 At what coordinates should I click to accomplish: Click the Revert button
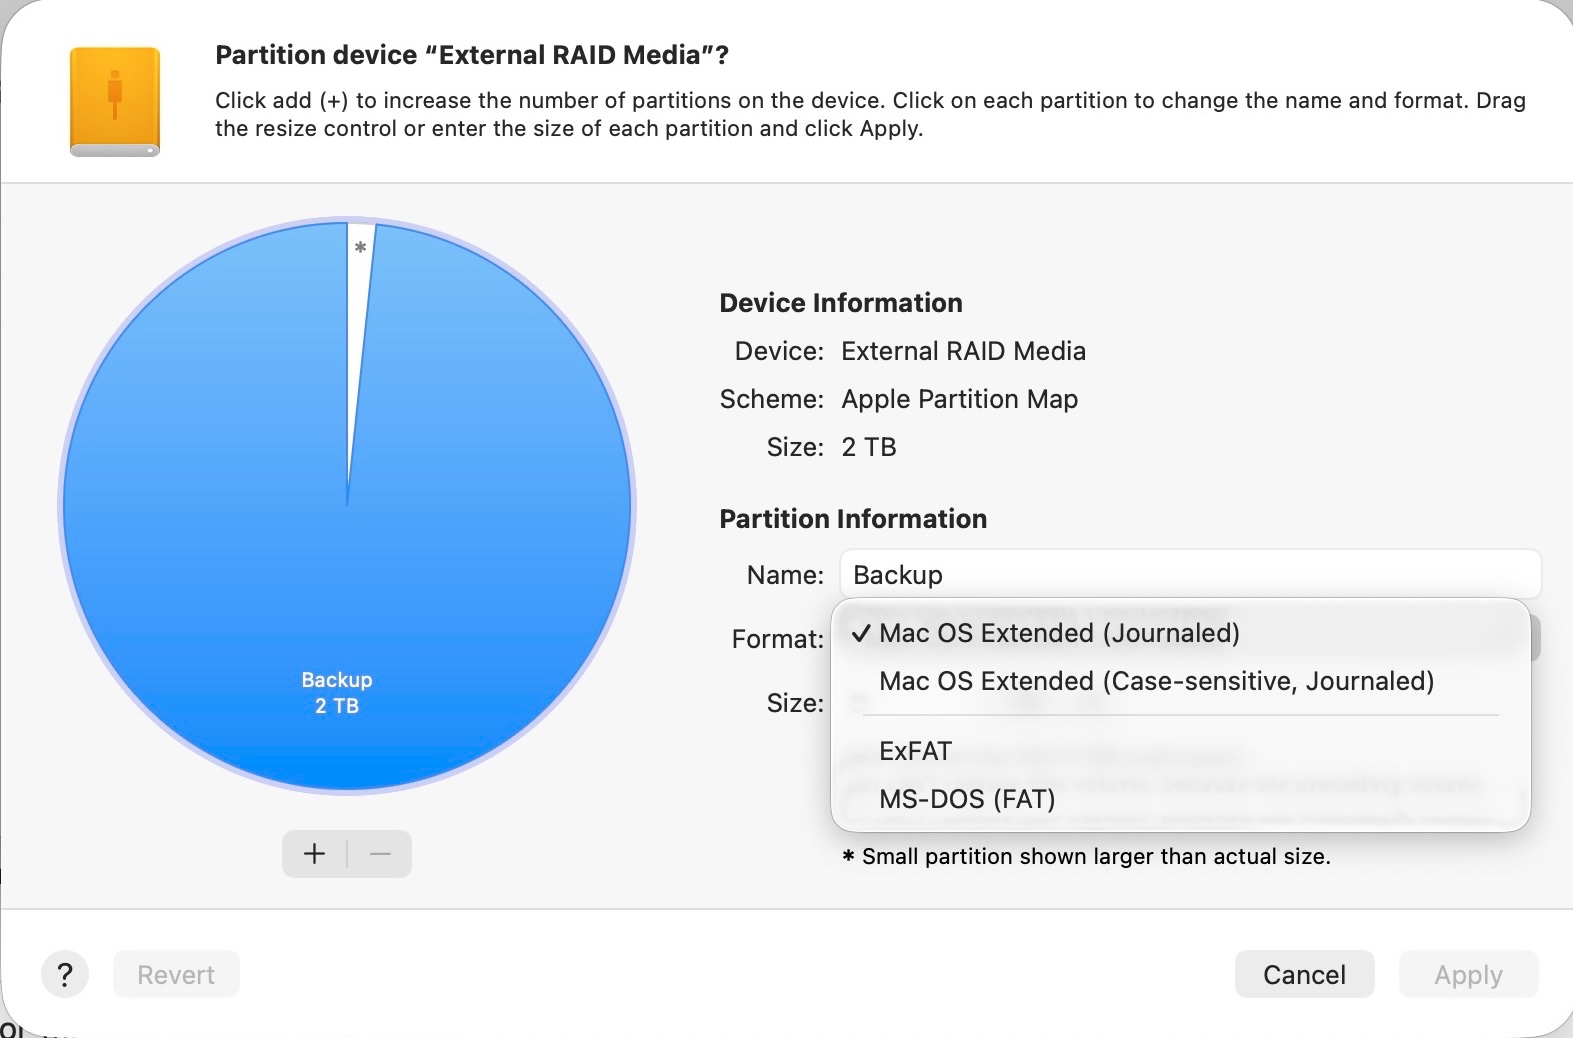tap(176, 975)
